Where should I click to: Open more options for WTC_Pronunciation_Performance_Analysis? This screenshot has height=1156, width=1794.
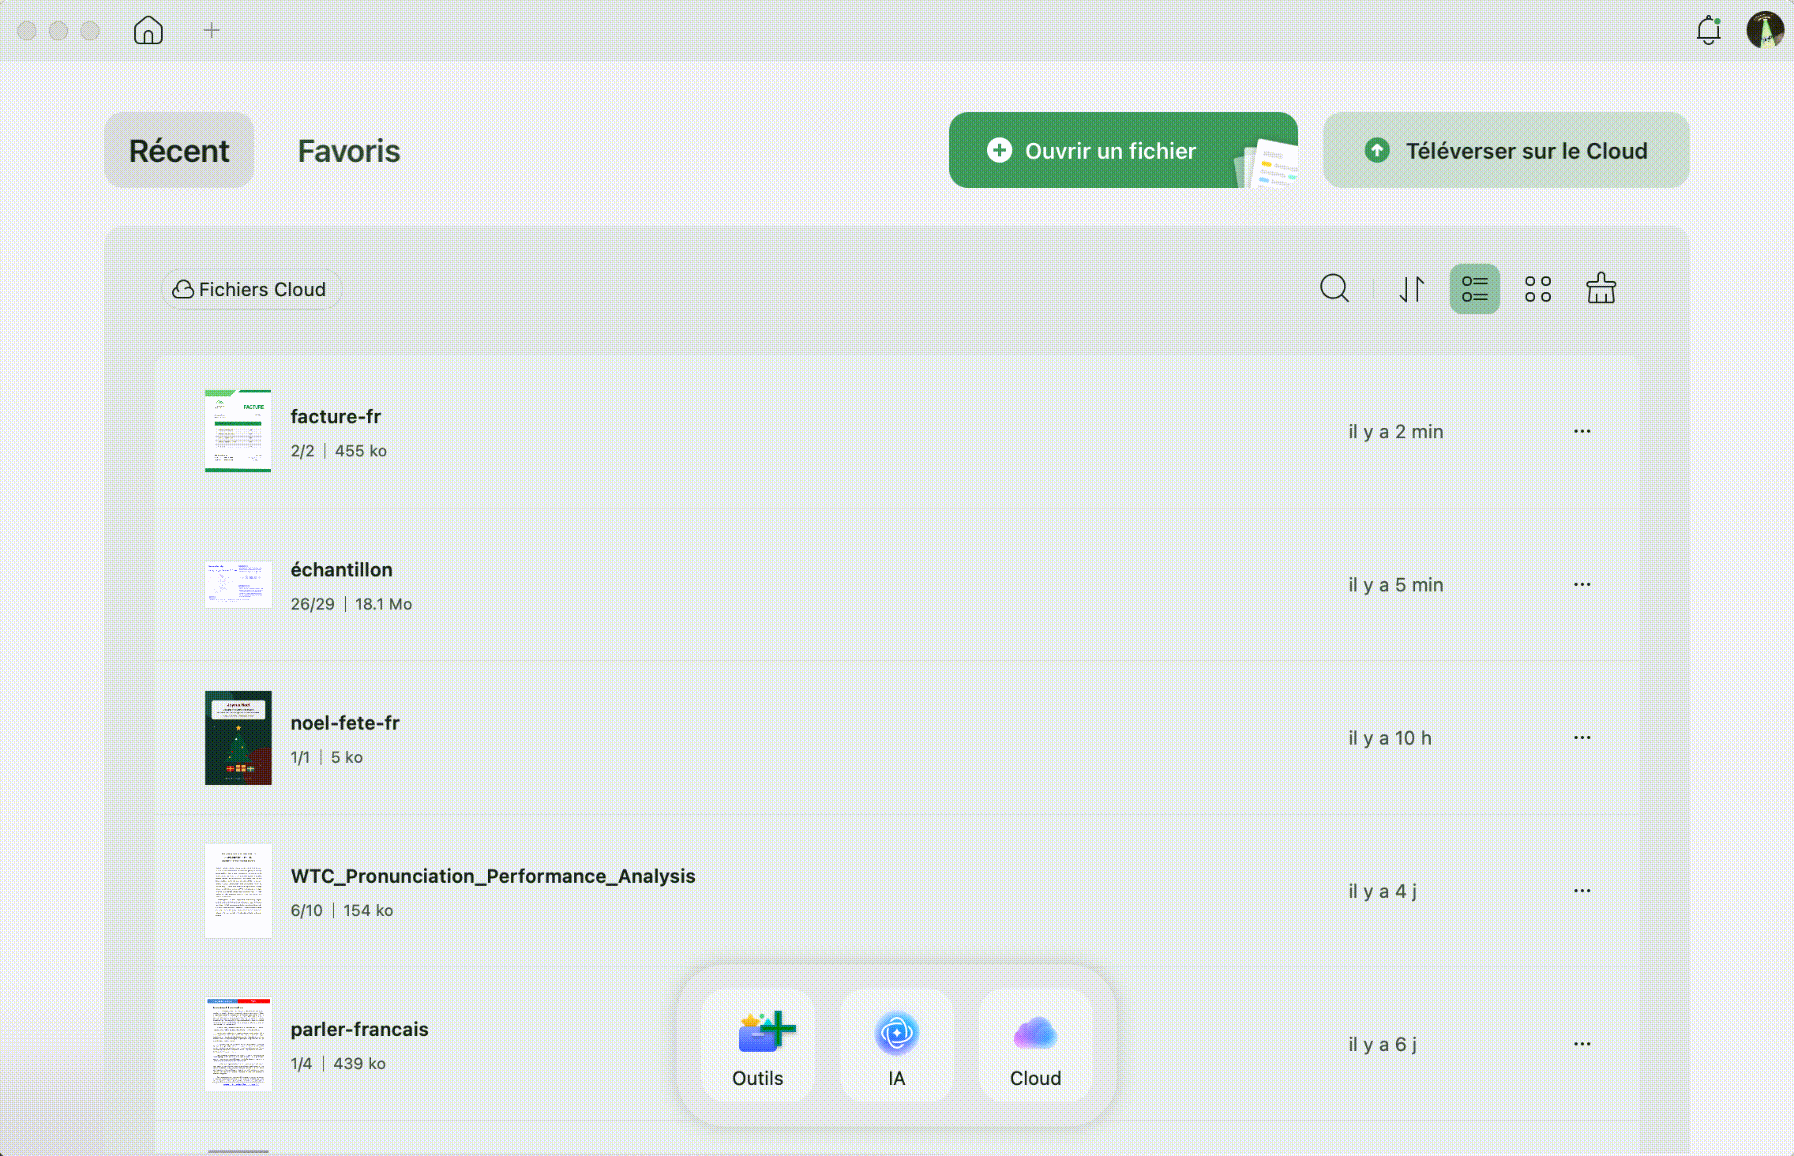(1582, 890)
